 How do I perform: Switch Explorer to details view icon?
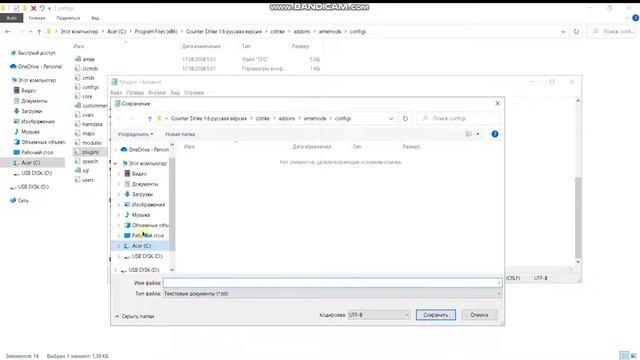[623, 355]
